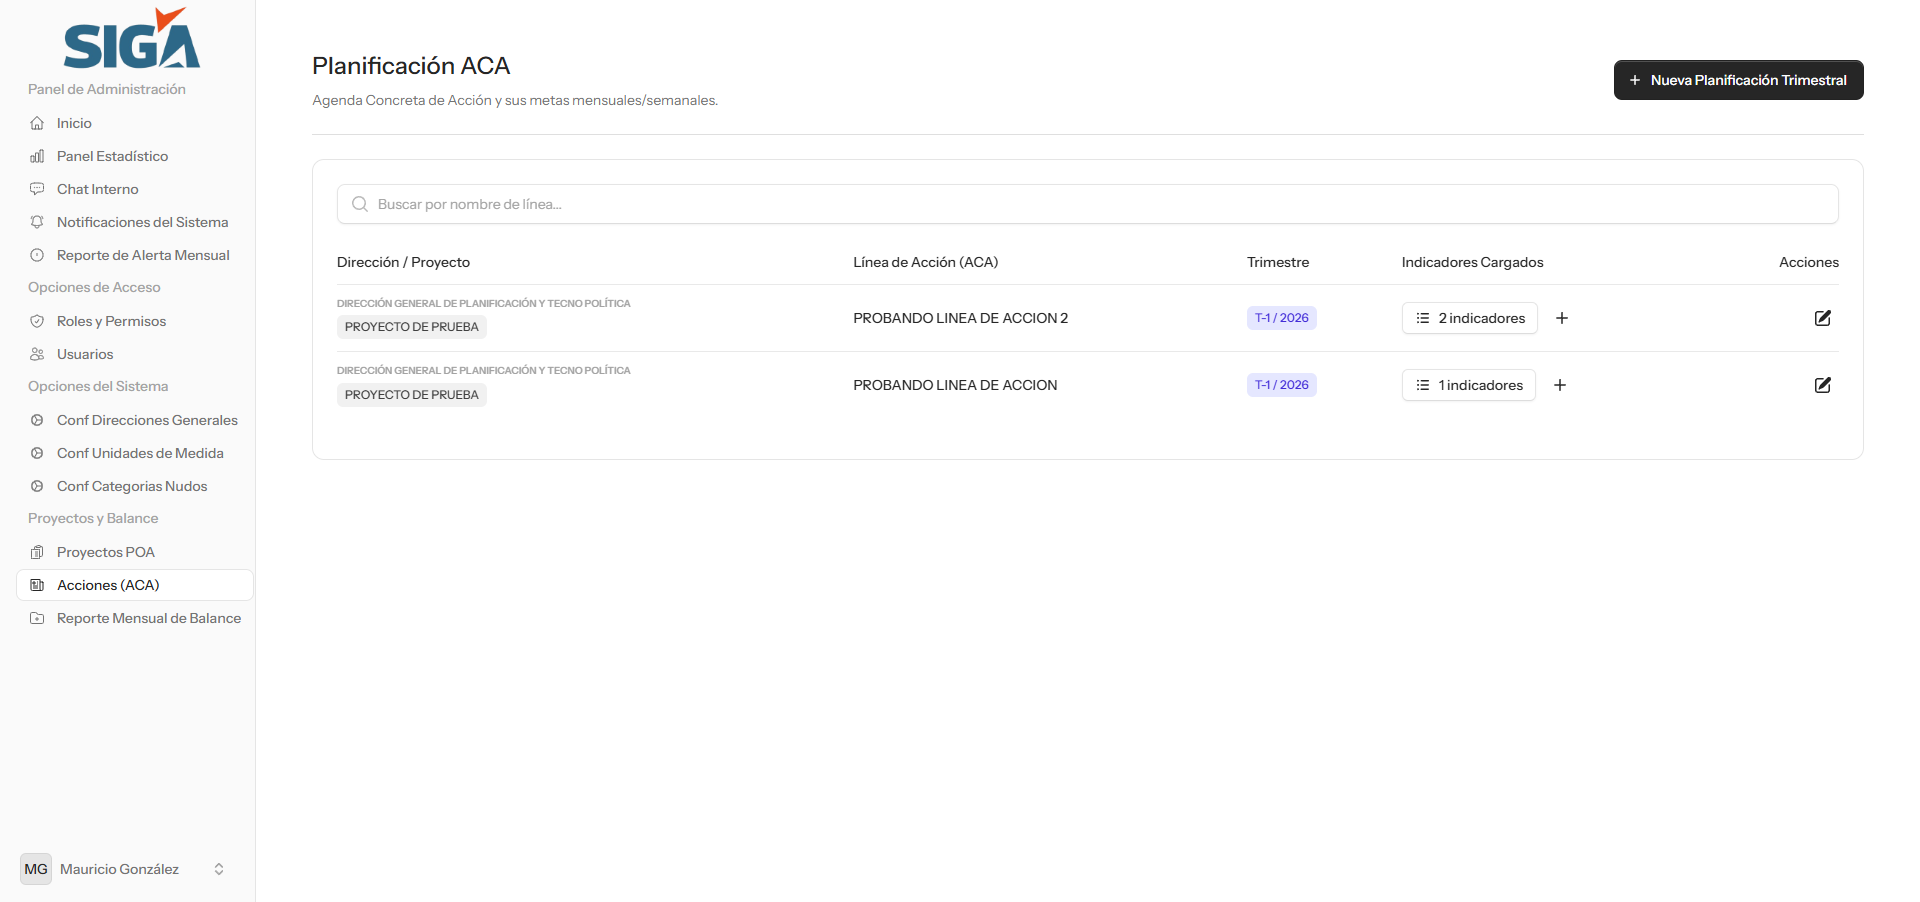1920x902 pixels.
Task: Click the MG user avatar
Action: [36, 869]
